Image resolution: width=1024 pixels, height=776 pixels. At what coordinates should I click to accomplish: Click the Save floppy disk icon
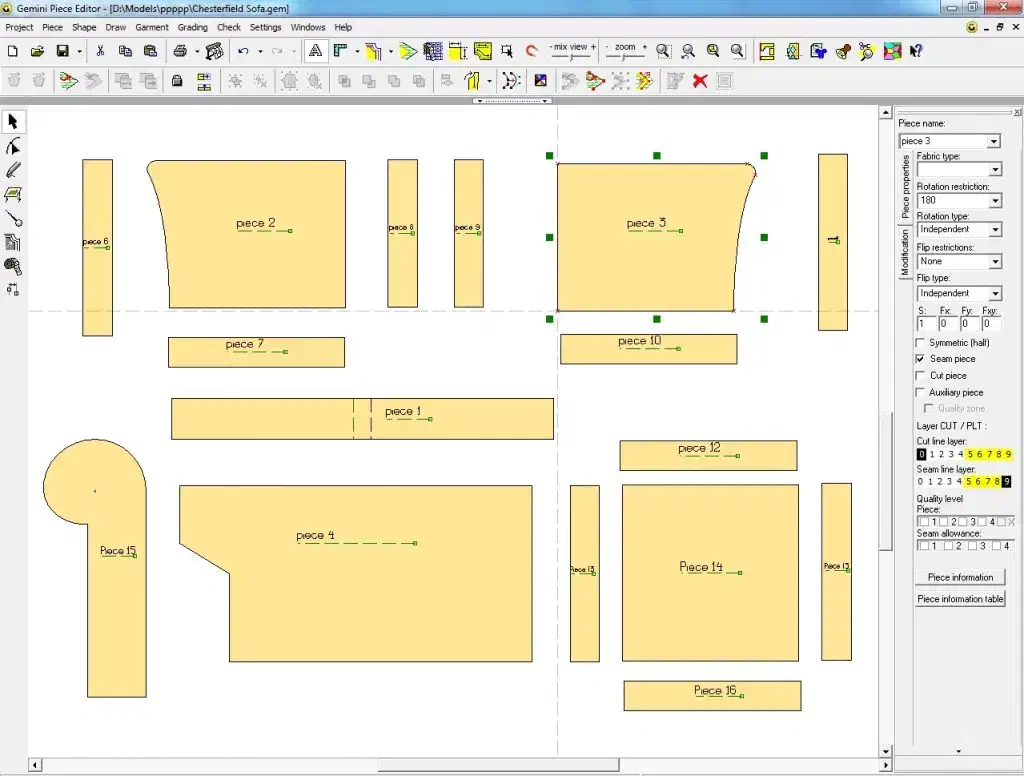point(62,51)
